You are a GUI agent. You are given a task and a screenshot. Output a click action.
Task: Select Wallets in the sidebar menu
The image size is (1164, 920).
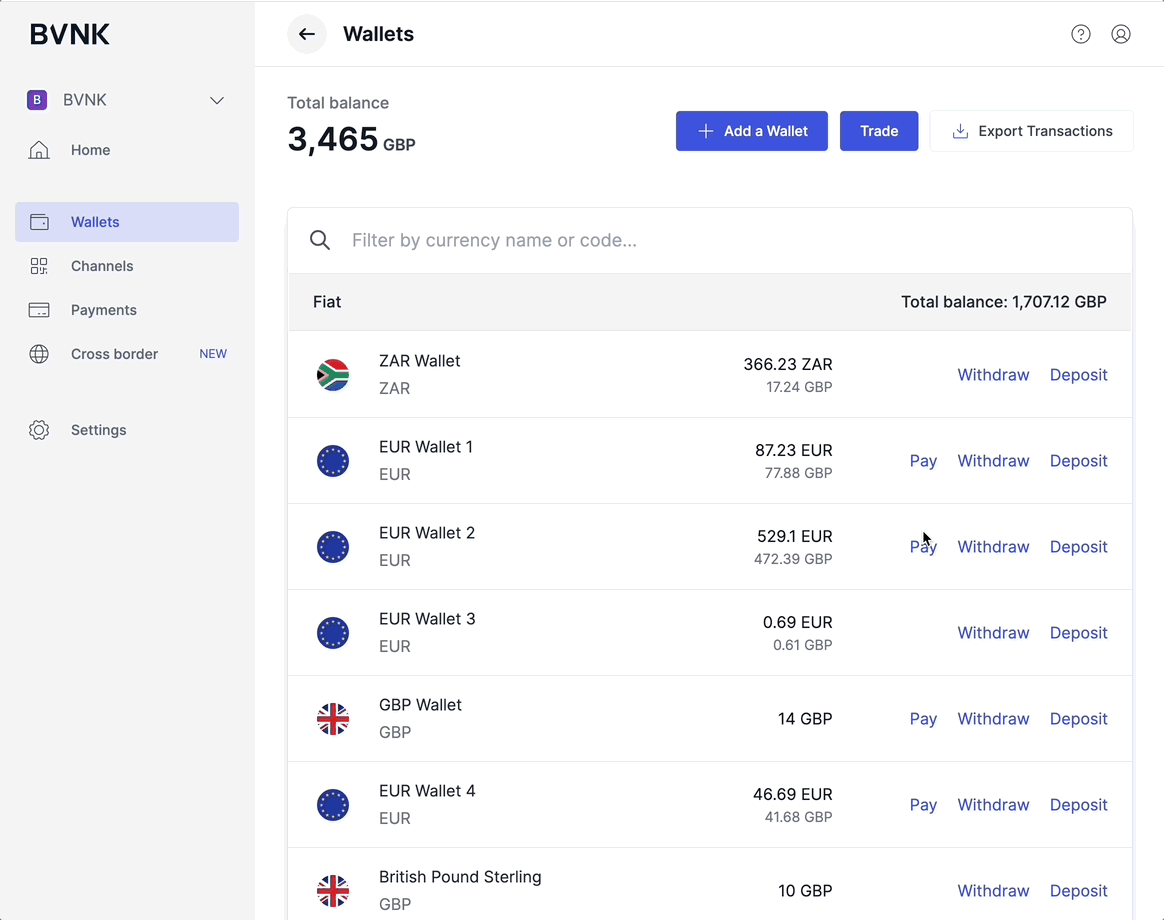pyautogui.click(x=95, y=221)
